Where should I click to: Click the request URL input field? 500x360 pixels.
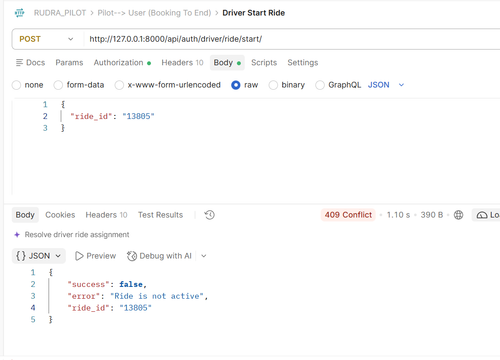[293, 39]
